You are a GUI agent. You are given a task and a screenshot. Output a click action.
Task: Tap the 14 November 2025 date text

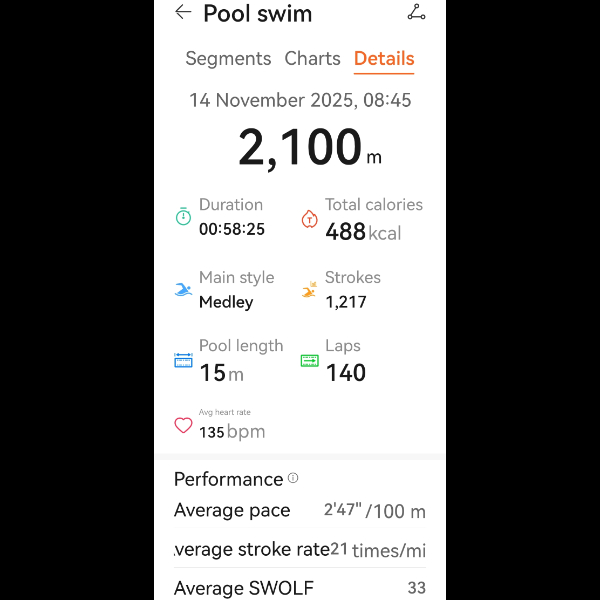[300, 100]
